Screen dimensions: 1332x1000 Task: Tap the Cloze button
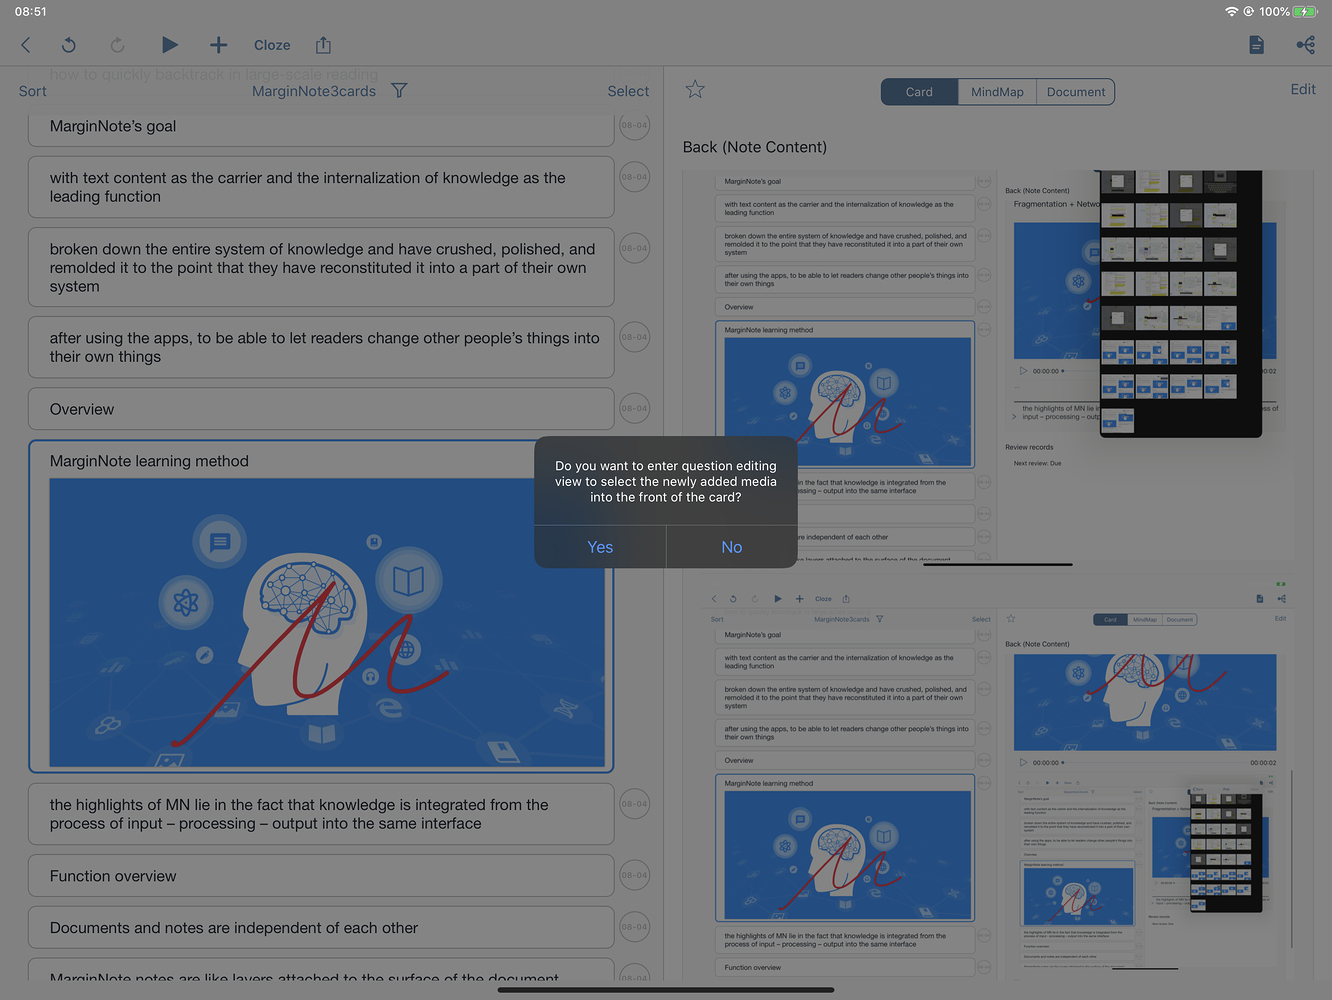272,45
